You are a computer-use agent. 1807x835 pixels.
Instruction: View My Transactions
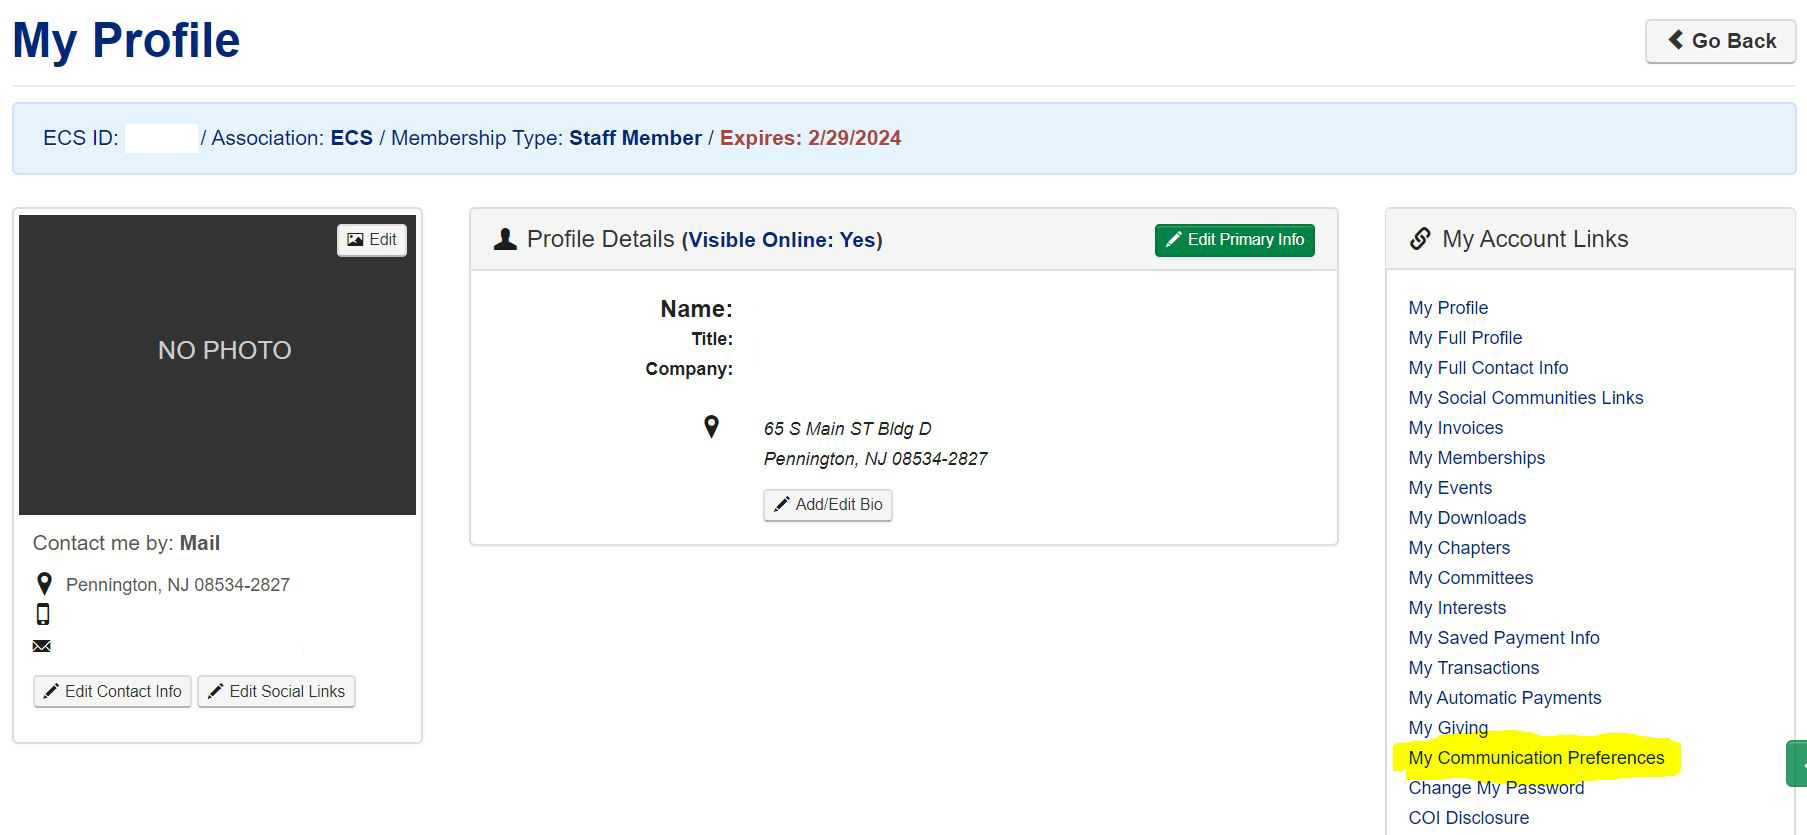(1474, 668)
